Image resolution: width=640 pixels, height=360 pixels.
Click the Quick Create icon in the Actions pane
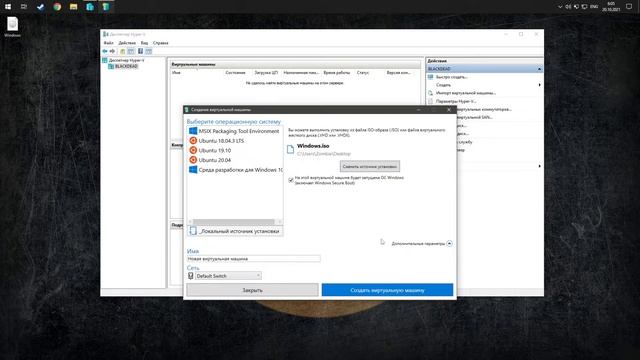430,77
